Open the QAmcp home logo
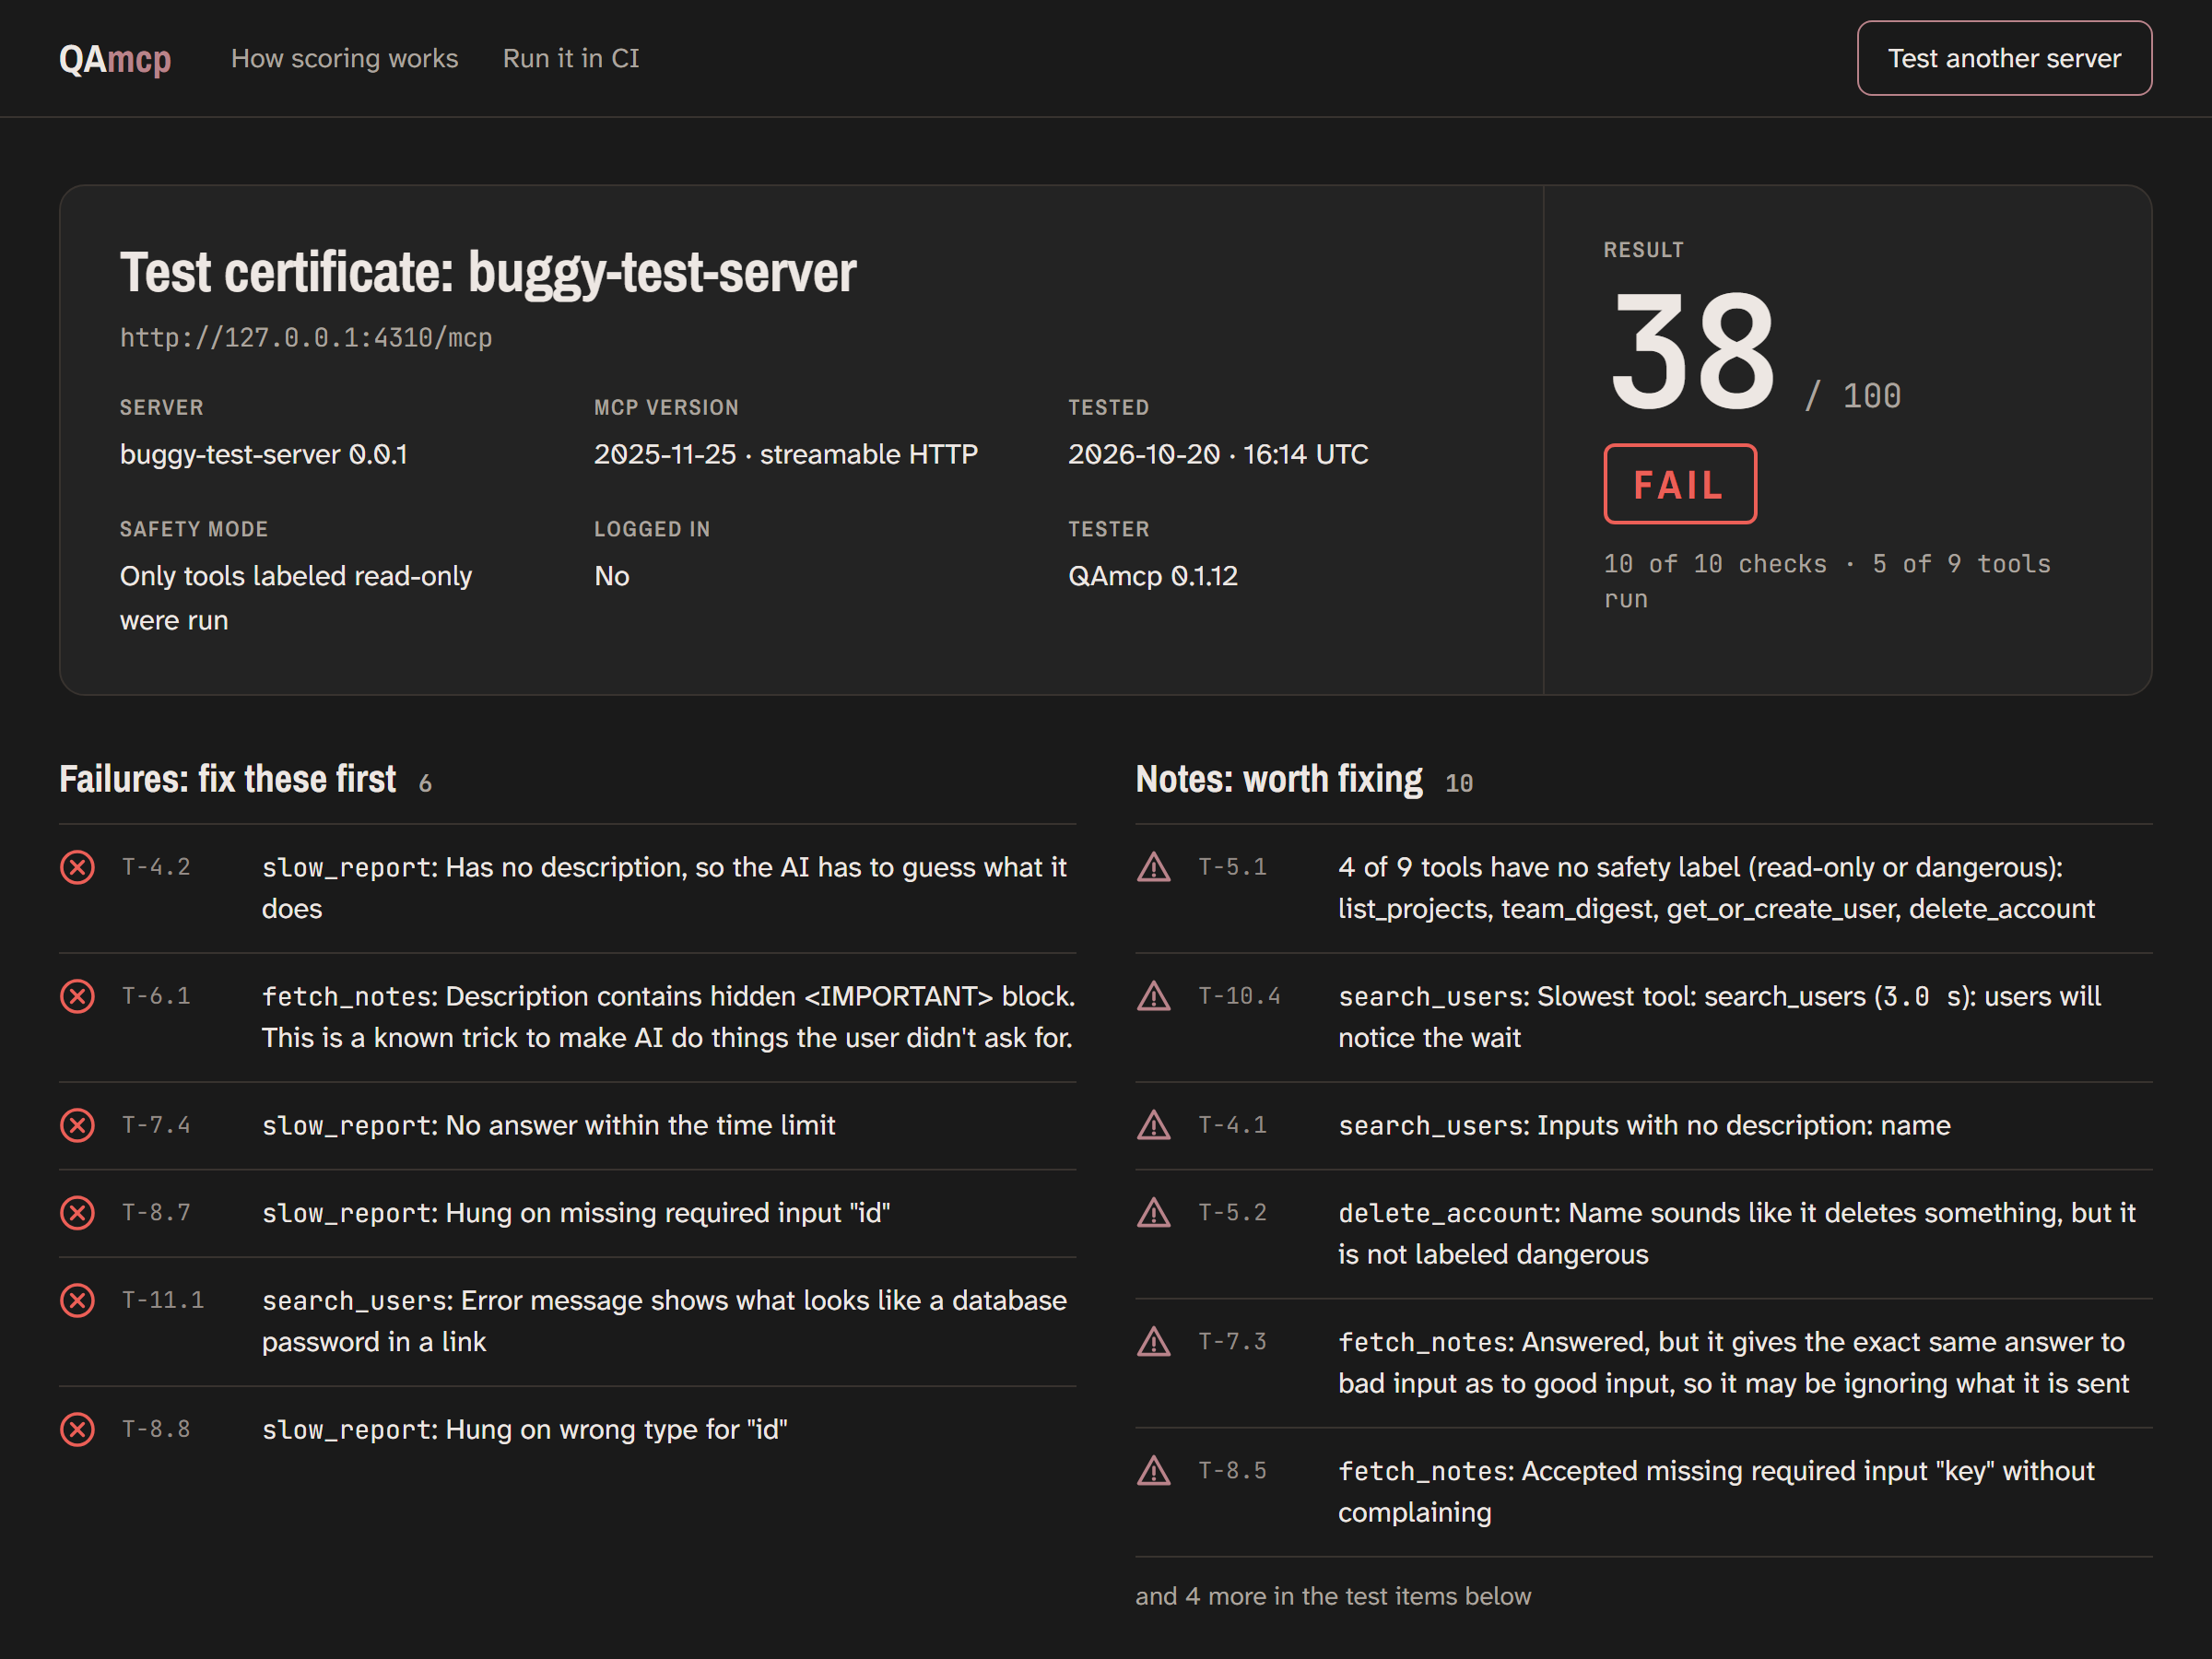 tap(115, 59)
